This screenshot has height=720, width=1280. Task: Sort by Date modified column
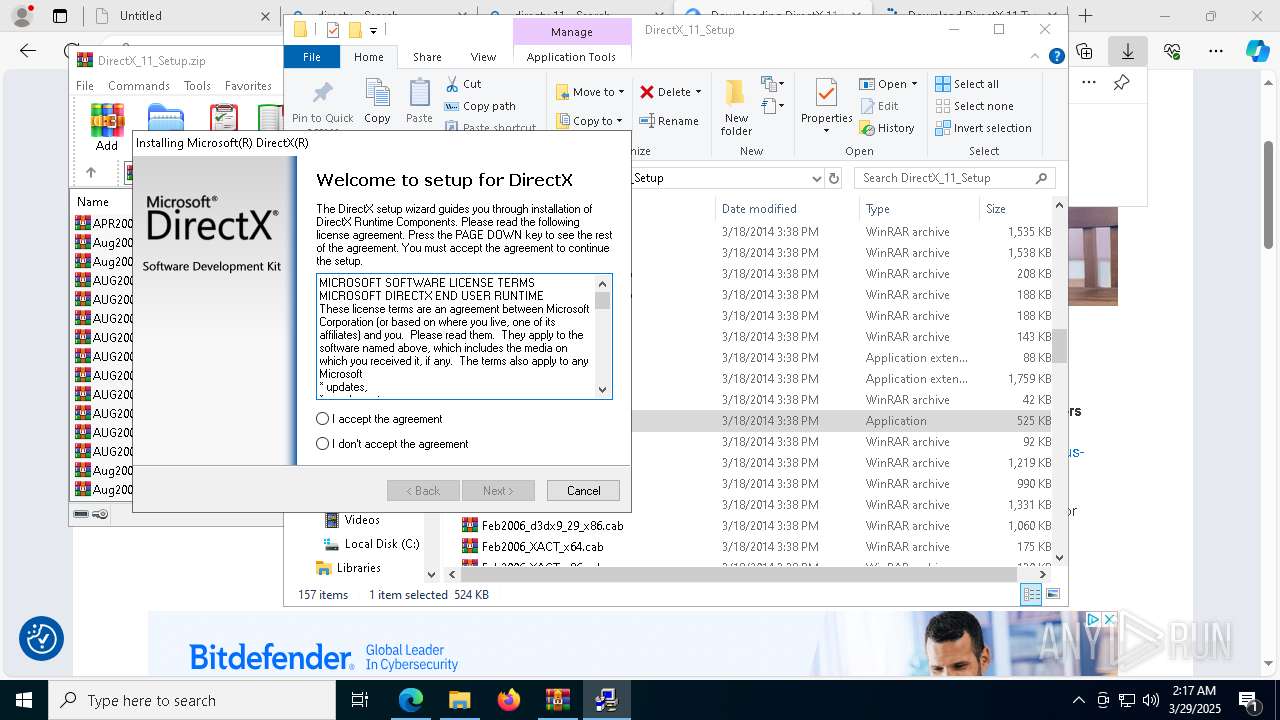point(759,209)
